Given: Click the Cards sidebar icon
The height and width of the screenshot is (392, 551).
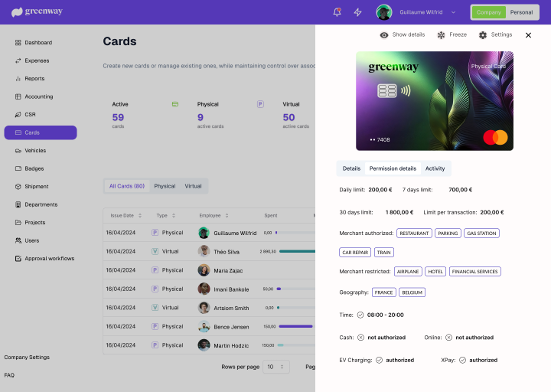Looking at the screenshot, I should coord(18,132).
